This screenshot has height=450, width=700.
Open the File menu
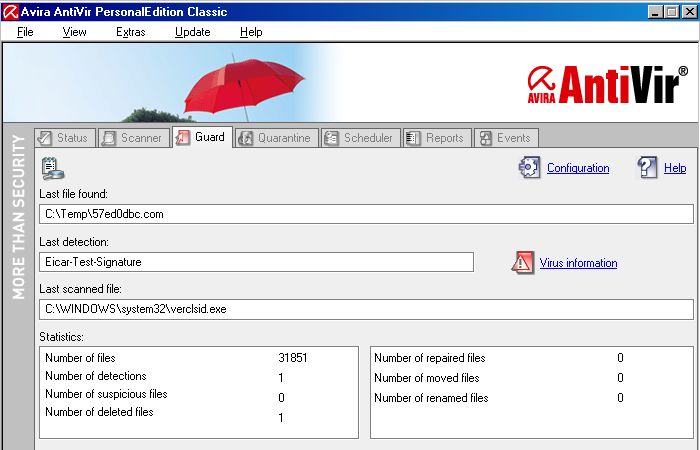click(x=25, y=32)
